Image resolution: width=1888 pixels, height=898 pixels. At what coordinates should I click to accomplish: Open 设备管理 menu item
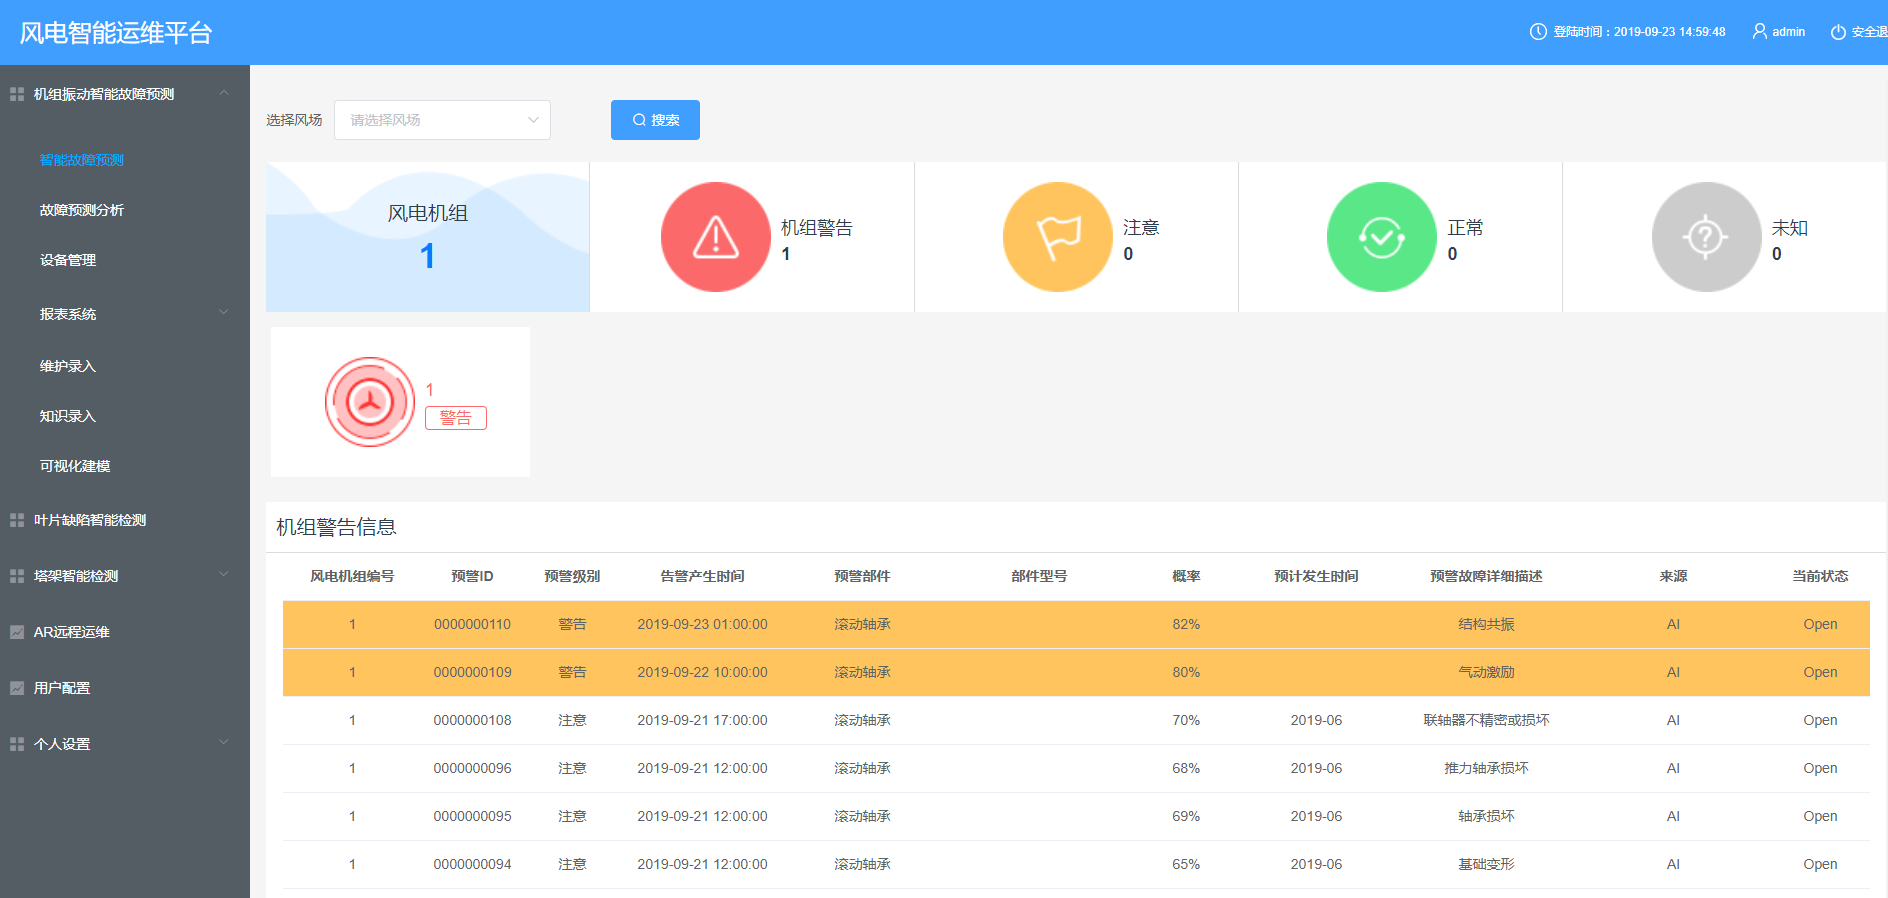(x=68, y=260)
